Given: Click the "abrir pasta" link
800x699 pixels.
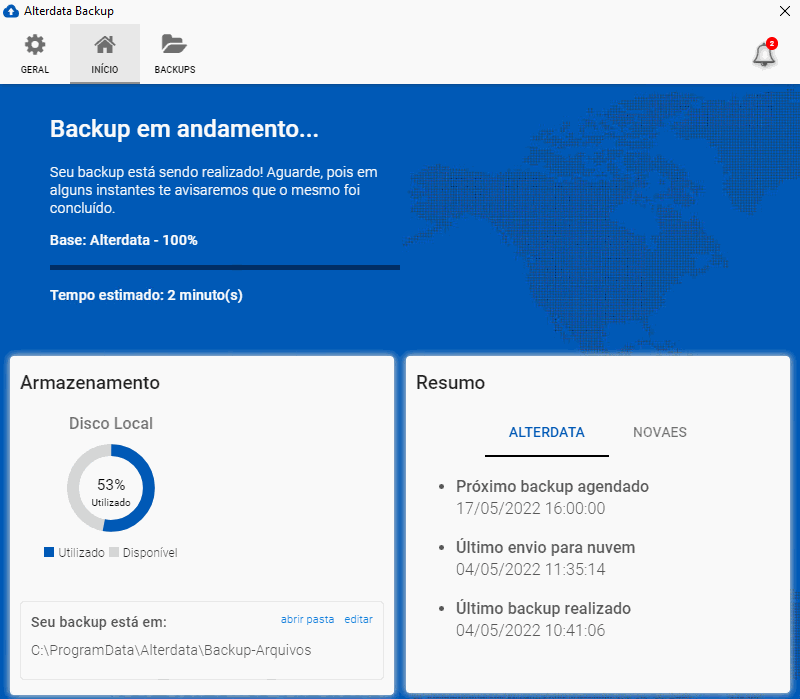Looking at the screenshot, I should (307, 619).
